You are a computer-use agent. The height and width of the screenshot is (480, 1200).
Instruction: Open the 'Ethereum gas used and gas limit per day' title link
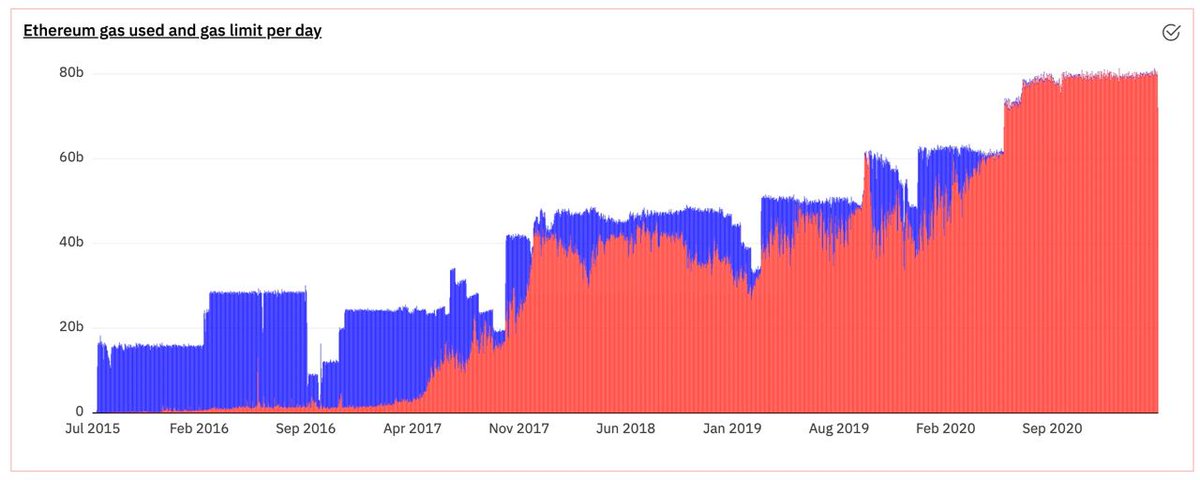coord(172,31)
